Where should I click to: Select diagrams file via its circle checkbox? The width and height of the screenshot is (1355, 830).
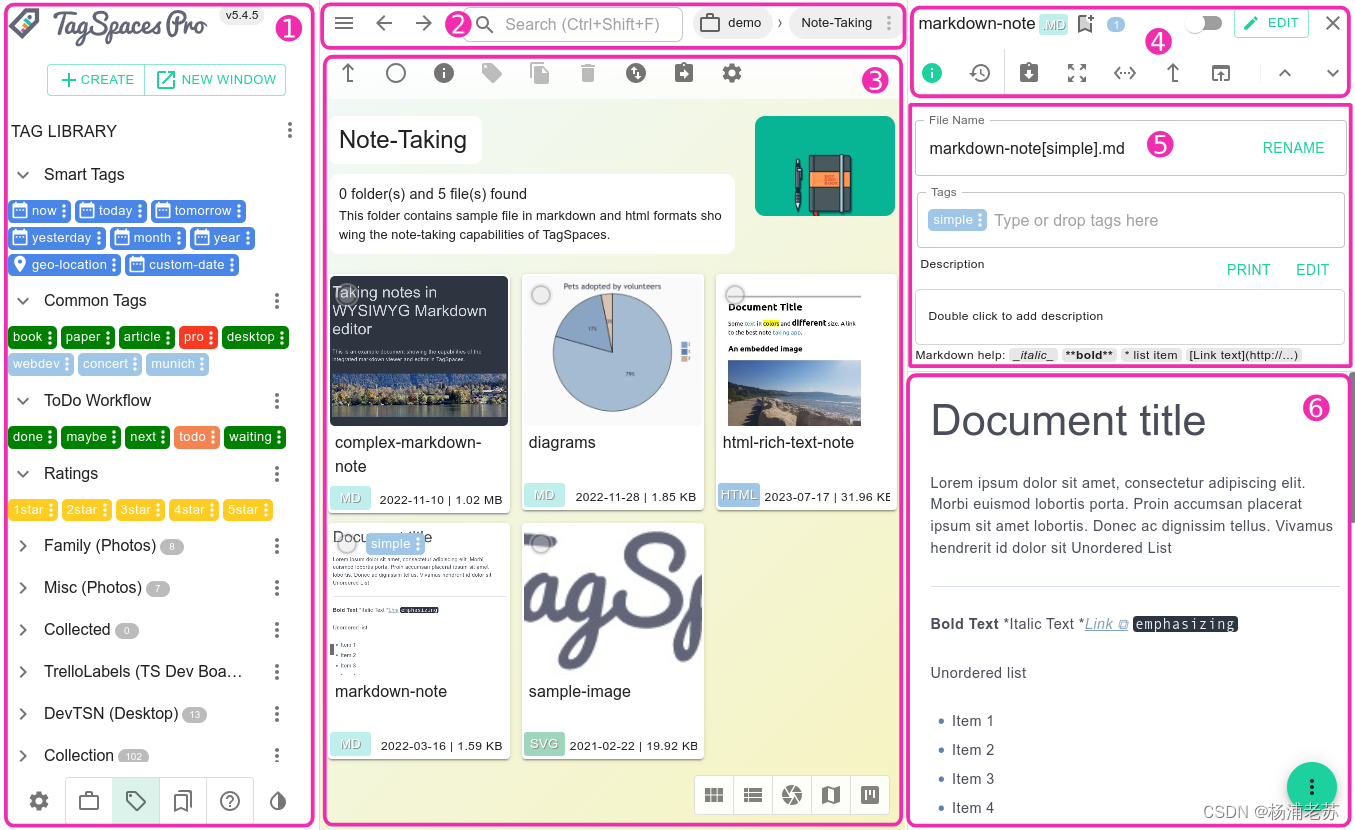coord(541,294)
